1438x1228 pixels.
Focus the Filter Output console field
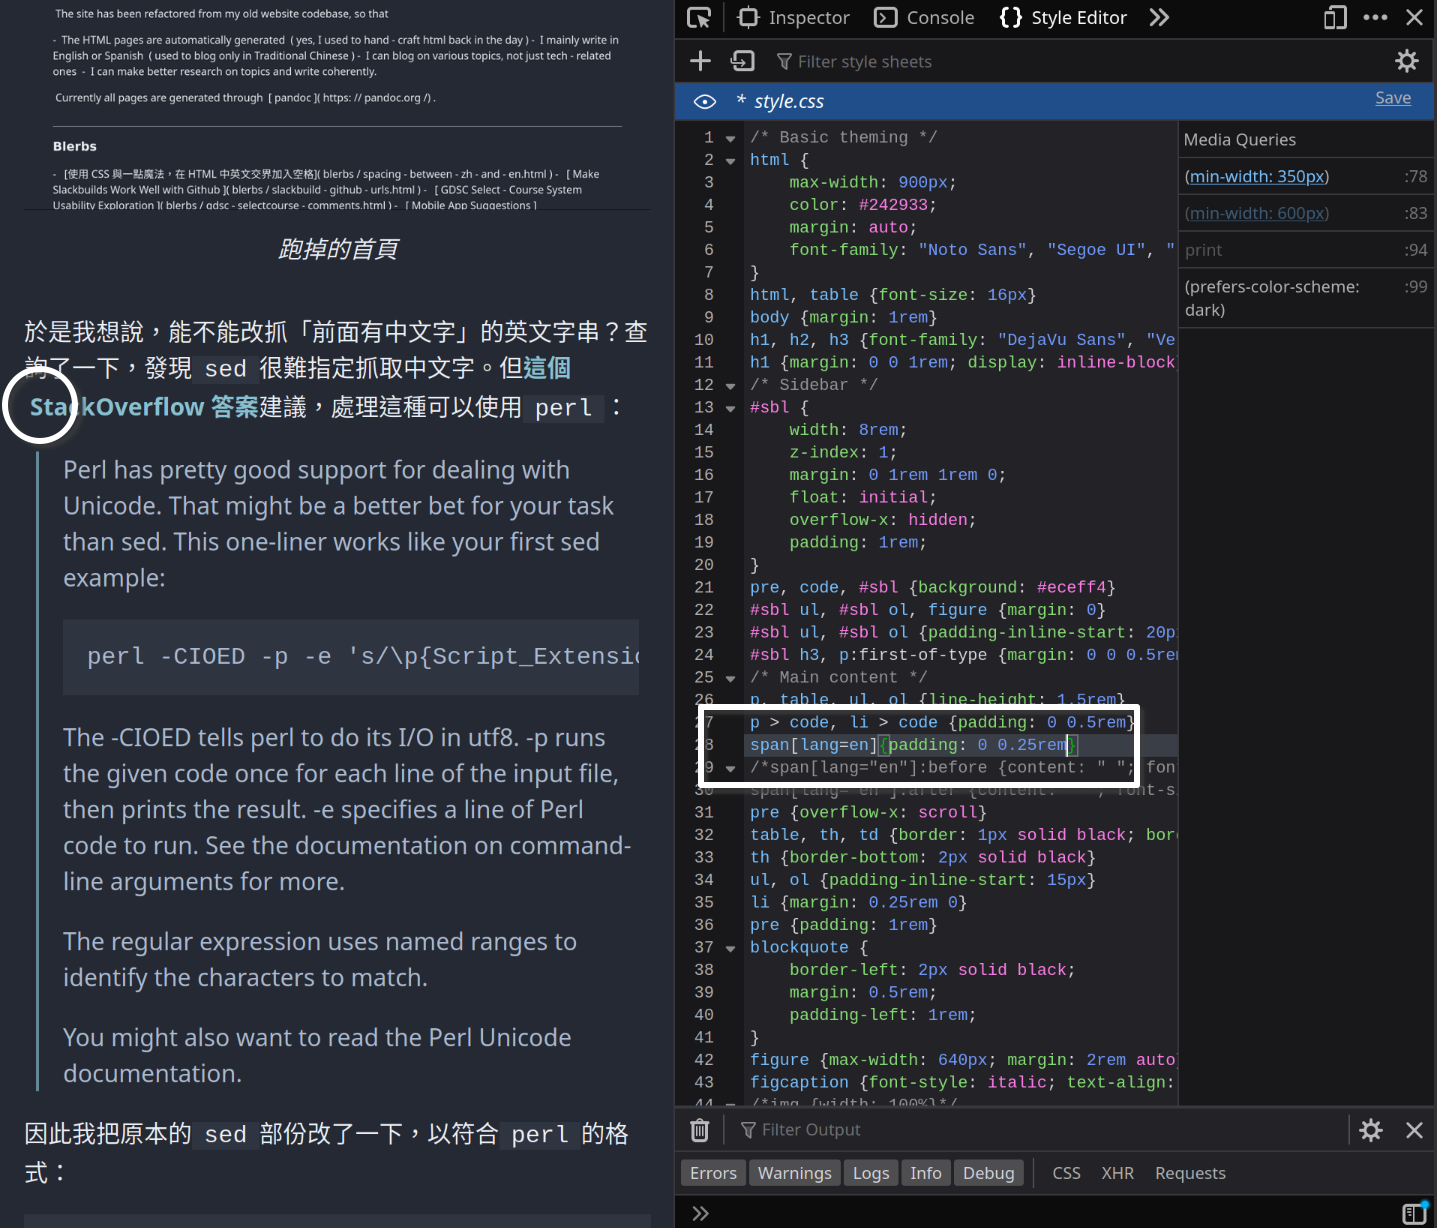pos(1040,1130)
